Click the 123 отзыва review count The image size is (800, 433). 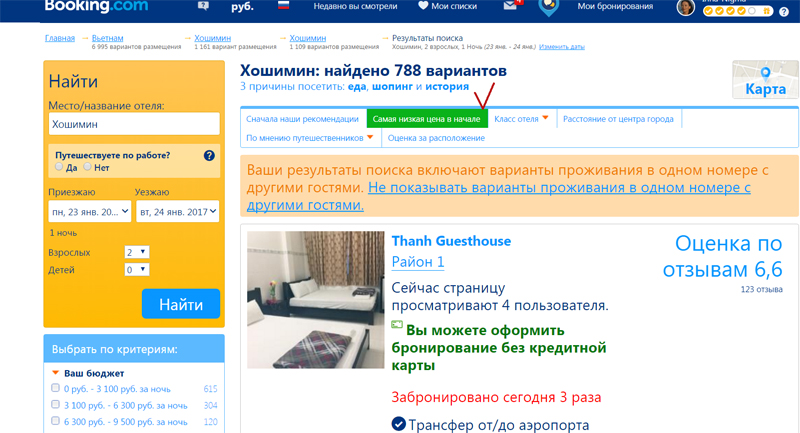point(761,289)
